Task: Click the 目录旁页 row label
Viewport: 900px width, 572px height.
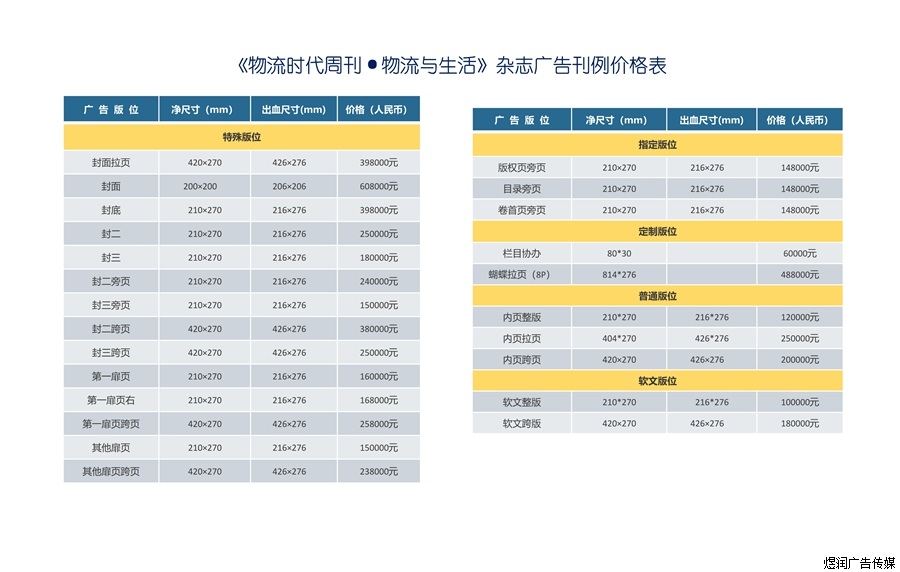Action: 522,189
